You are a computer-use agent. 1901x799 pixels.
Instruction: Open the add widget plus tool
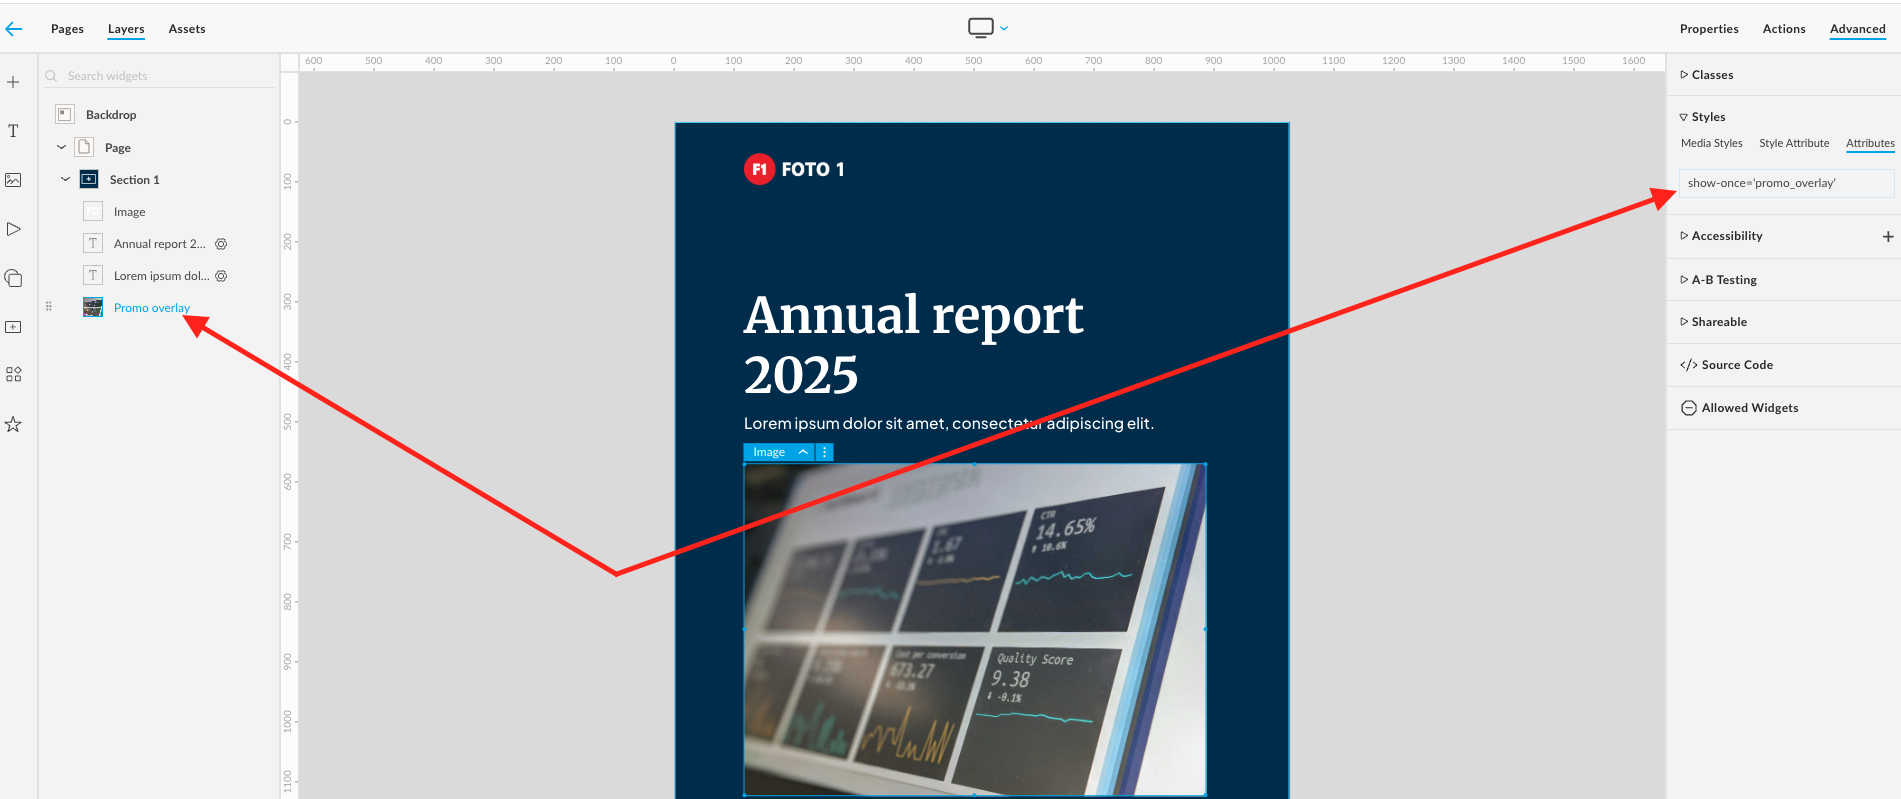point(13,82)
